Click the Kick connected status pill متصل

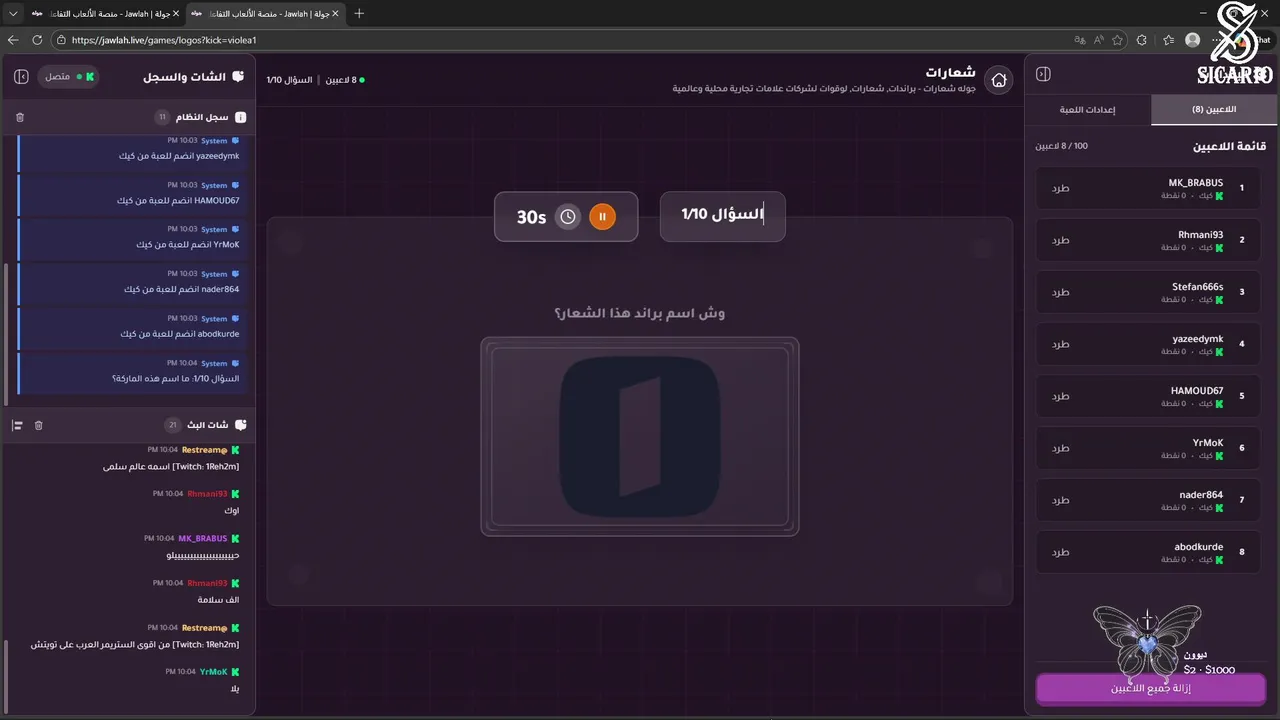68,76
